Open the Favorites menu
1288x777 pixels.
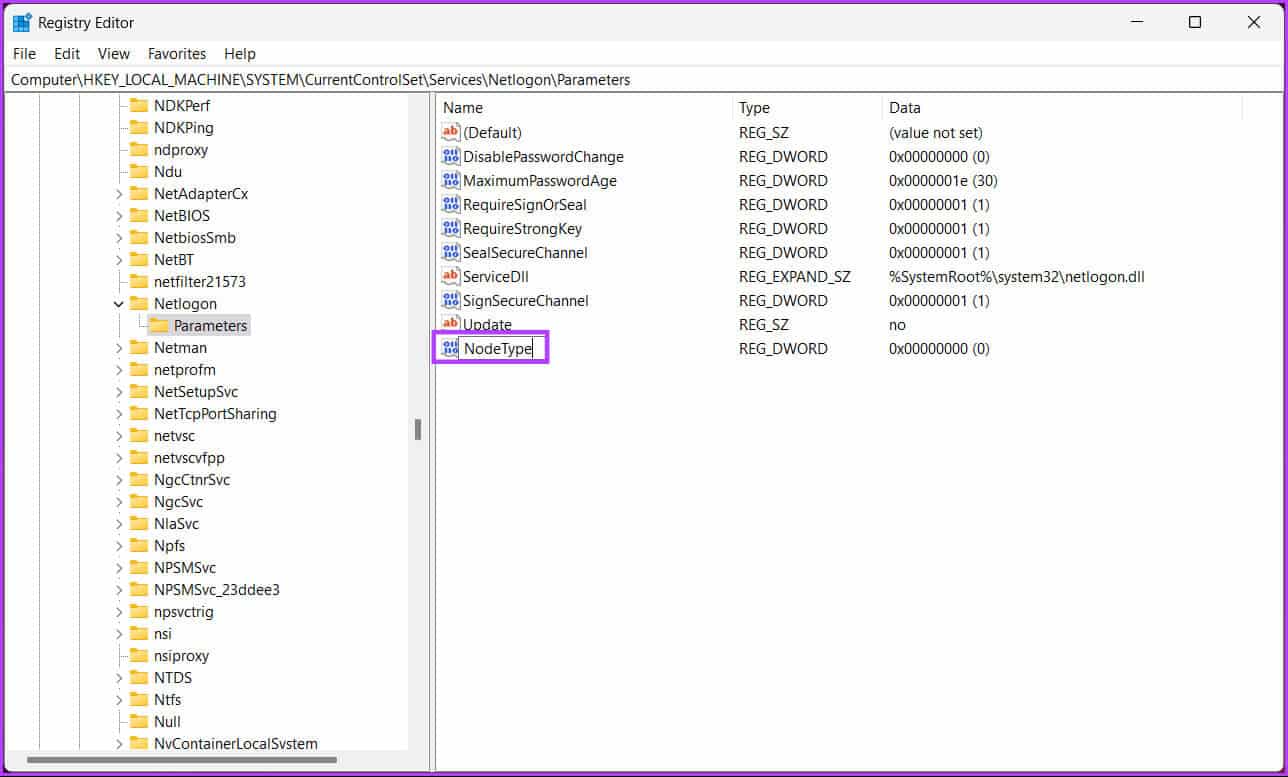[x=177, y=53]
